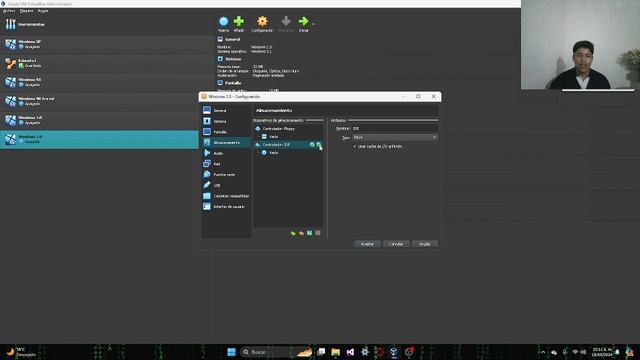Click the Pantalla section header in details pane
Image resolution: width=640 pixels, height=360 pixels.
pyautogui.click(x=233, y=83)
